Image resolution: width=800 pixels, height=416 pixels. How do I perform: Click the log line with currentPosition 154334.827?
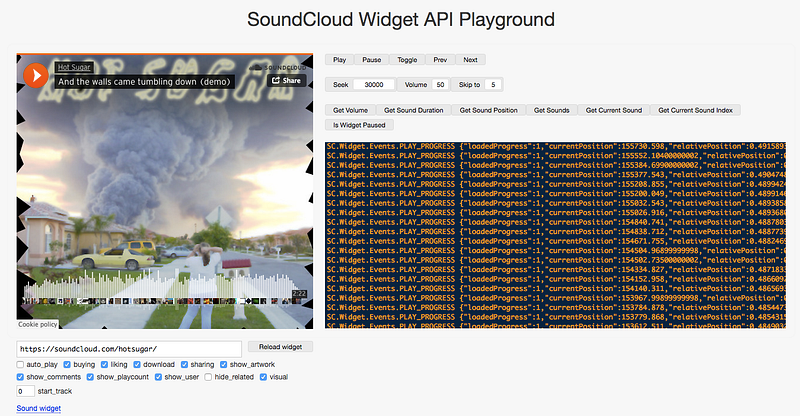tap(555, 270)
